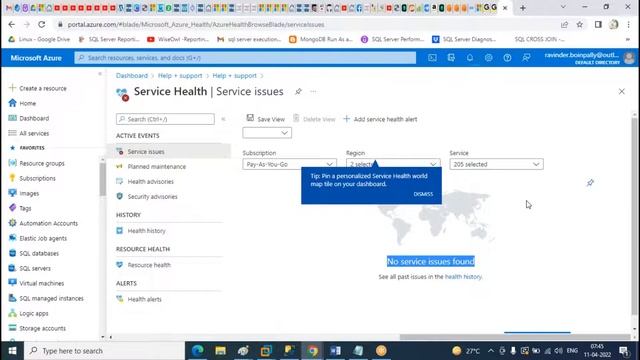Screen dimensions: 640x360
Task: Open Dashboard from sidebar
Action: point(29,118)
